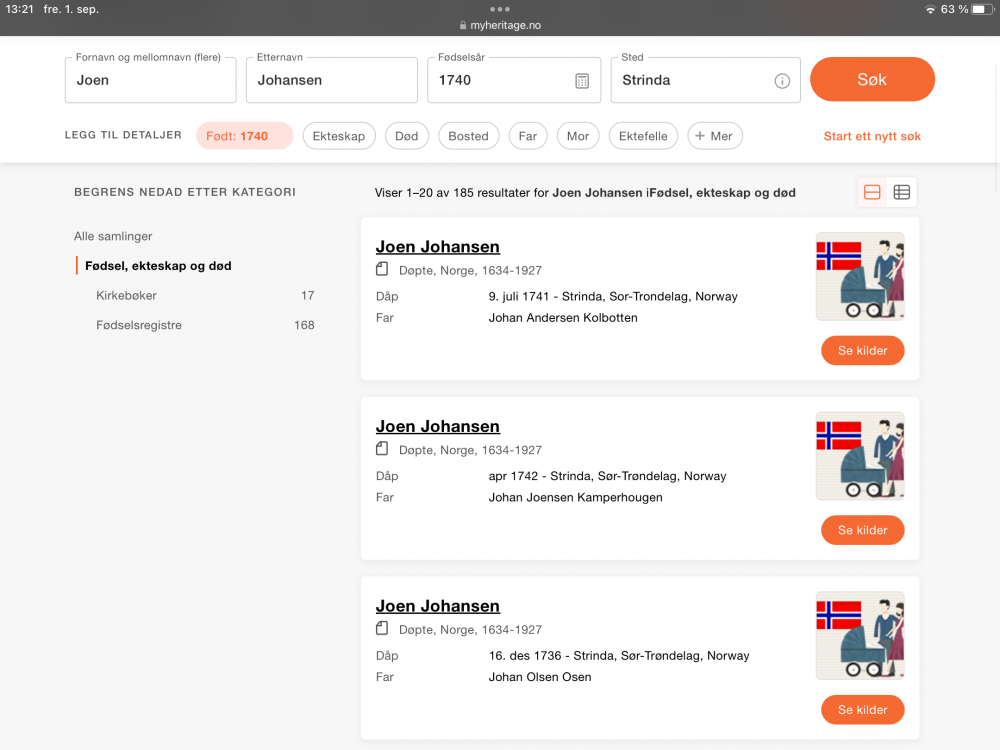This screenshot has width=1000, height=750.
Task: Open Joen Johansen record baptized april 1742
Action: click(x=437, y=427)
